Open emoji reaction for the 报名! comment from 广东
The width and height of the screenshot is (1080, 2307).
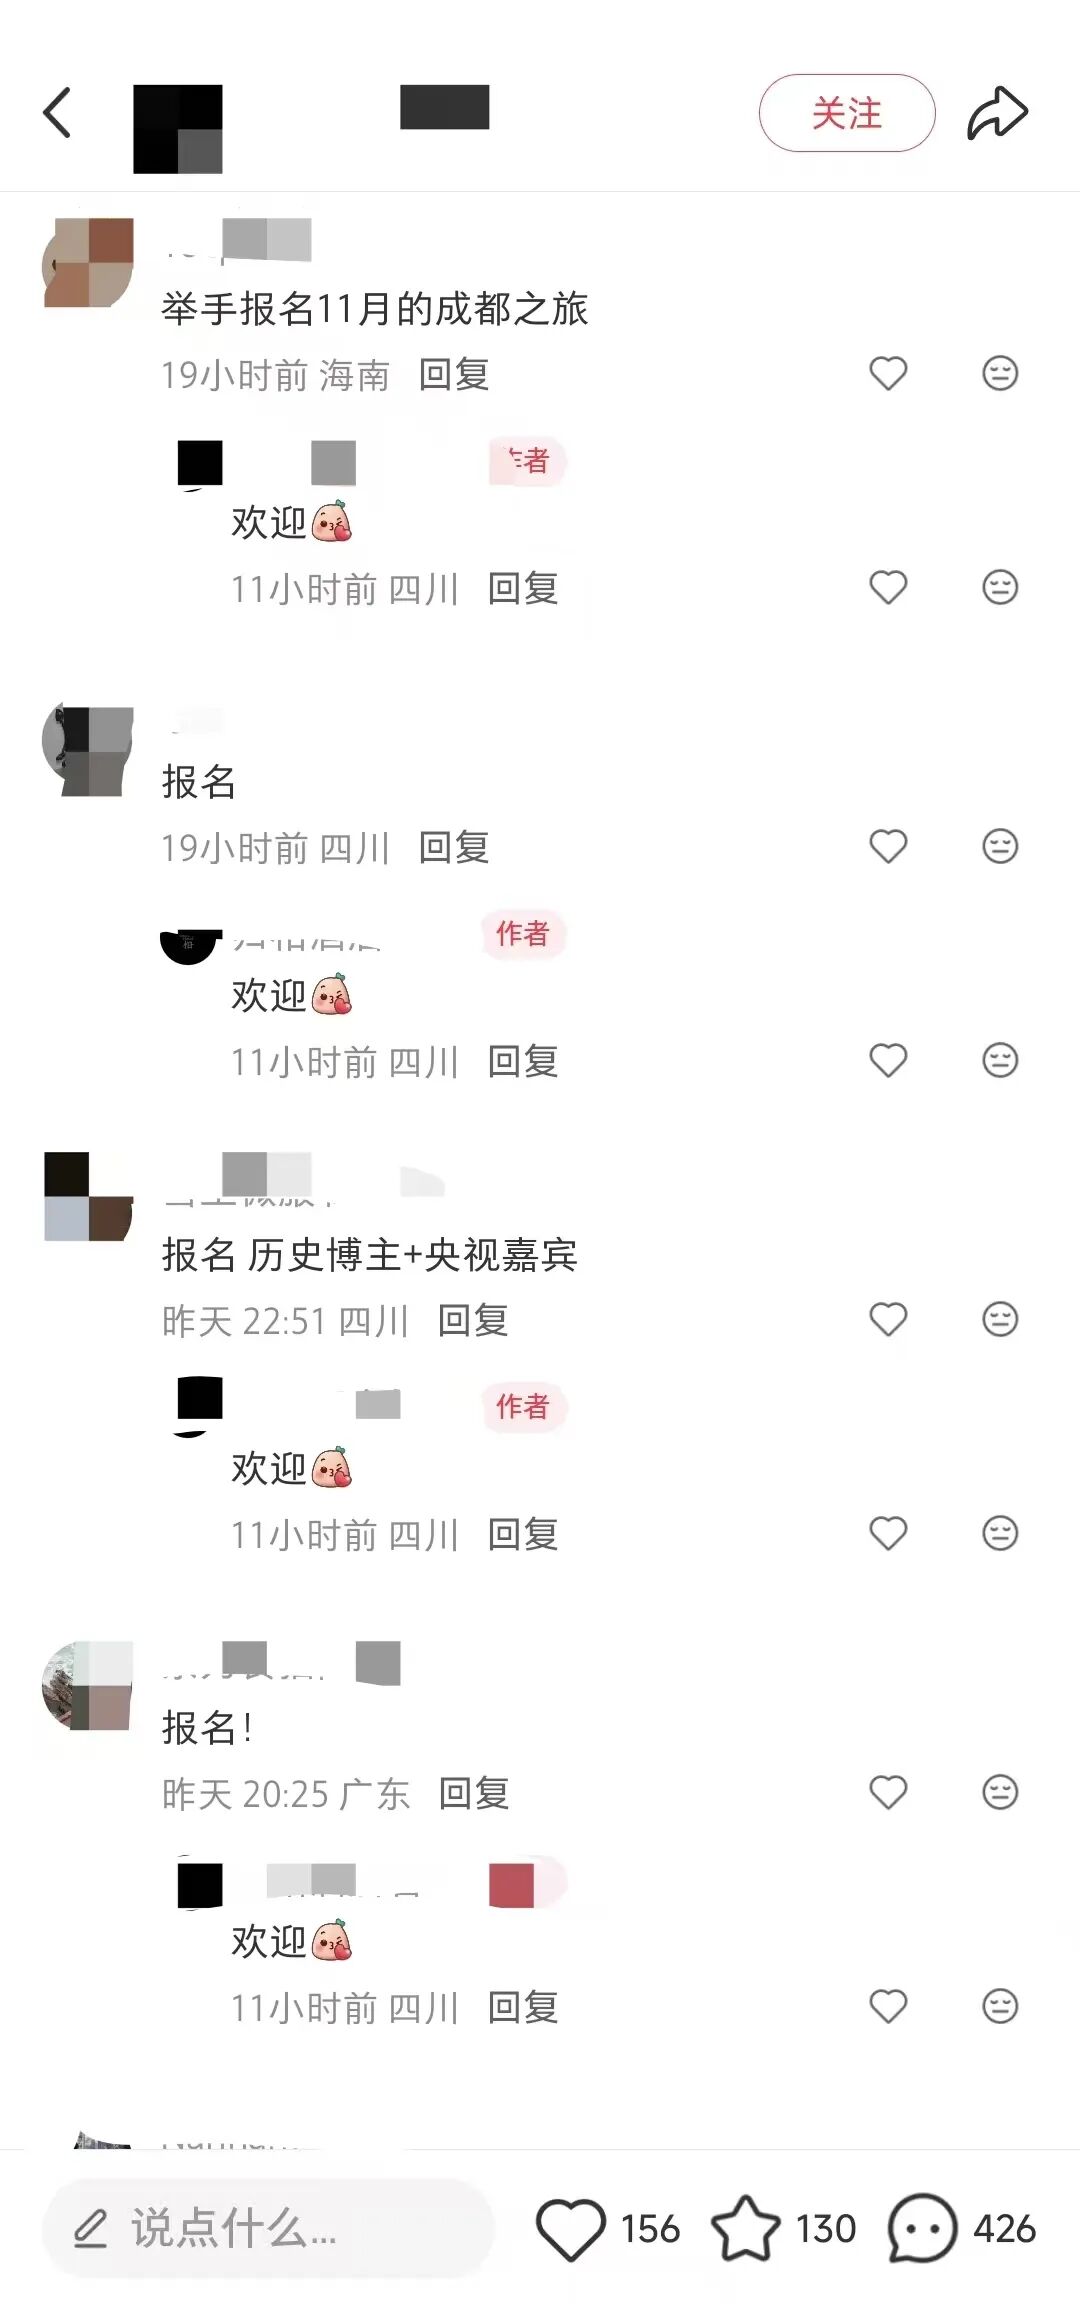999,1793
